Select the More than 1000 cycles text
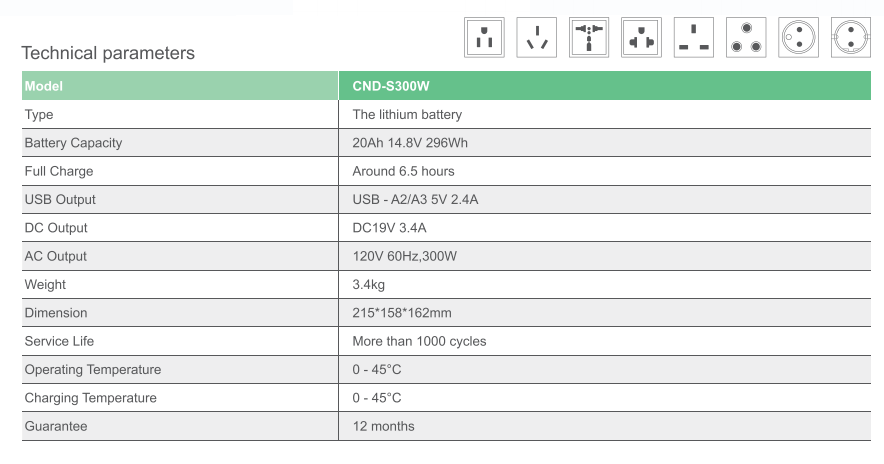The image size is (884, 464). [419, 341]
